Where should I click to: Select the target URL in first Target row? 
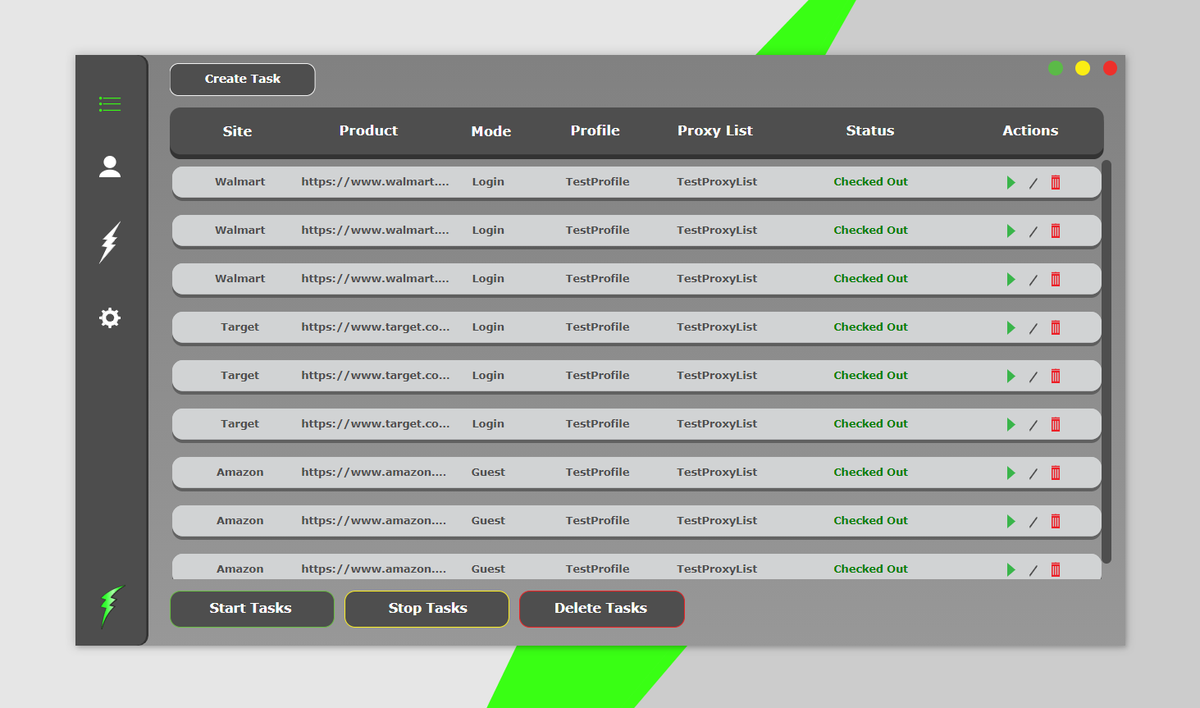click(x=375, y=327)
